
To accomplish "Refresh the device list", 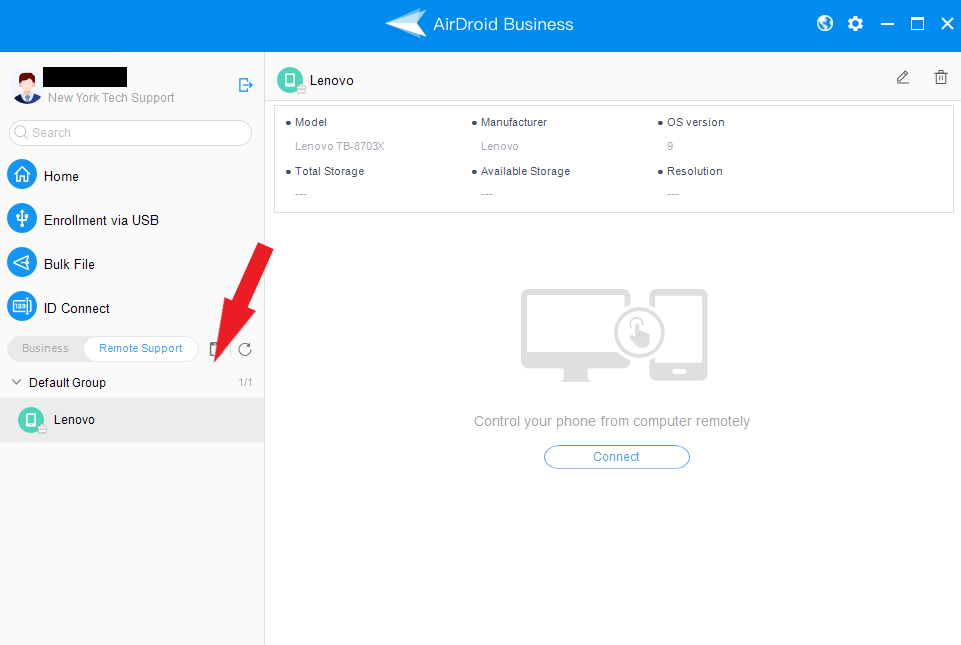I will 245,349.
